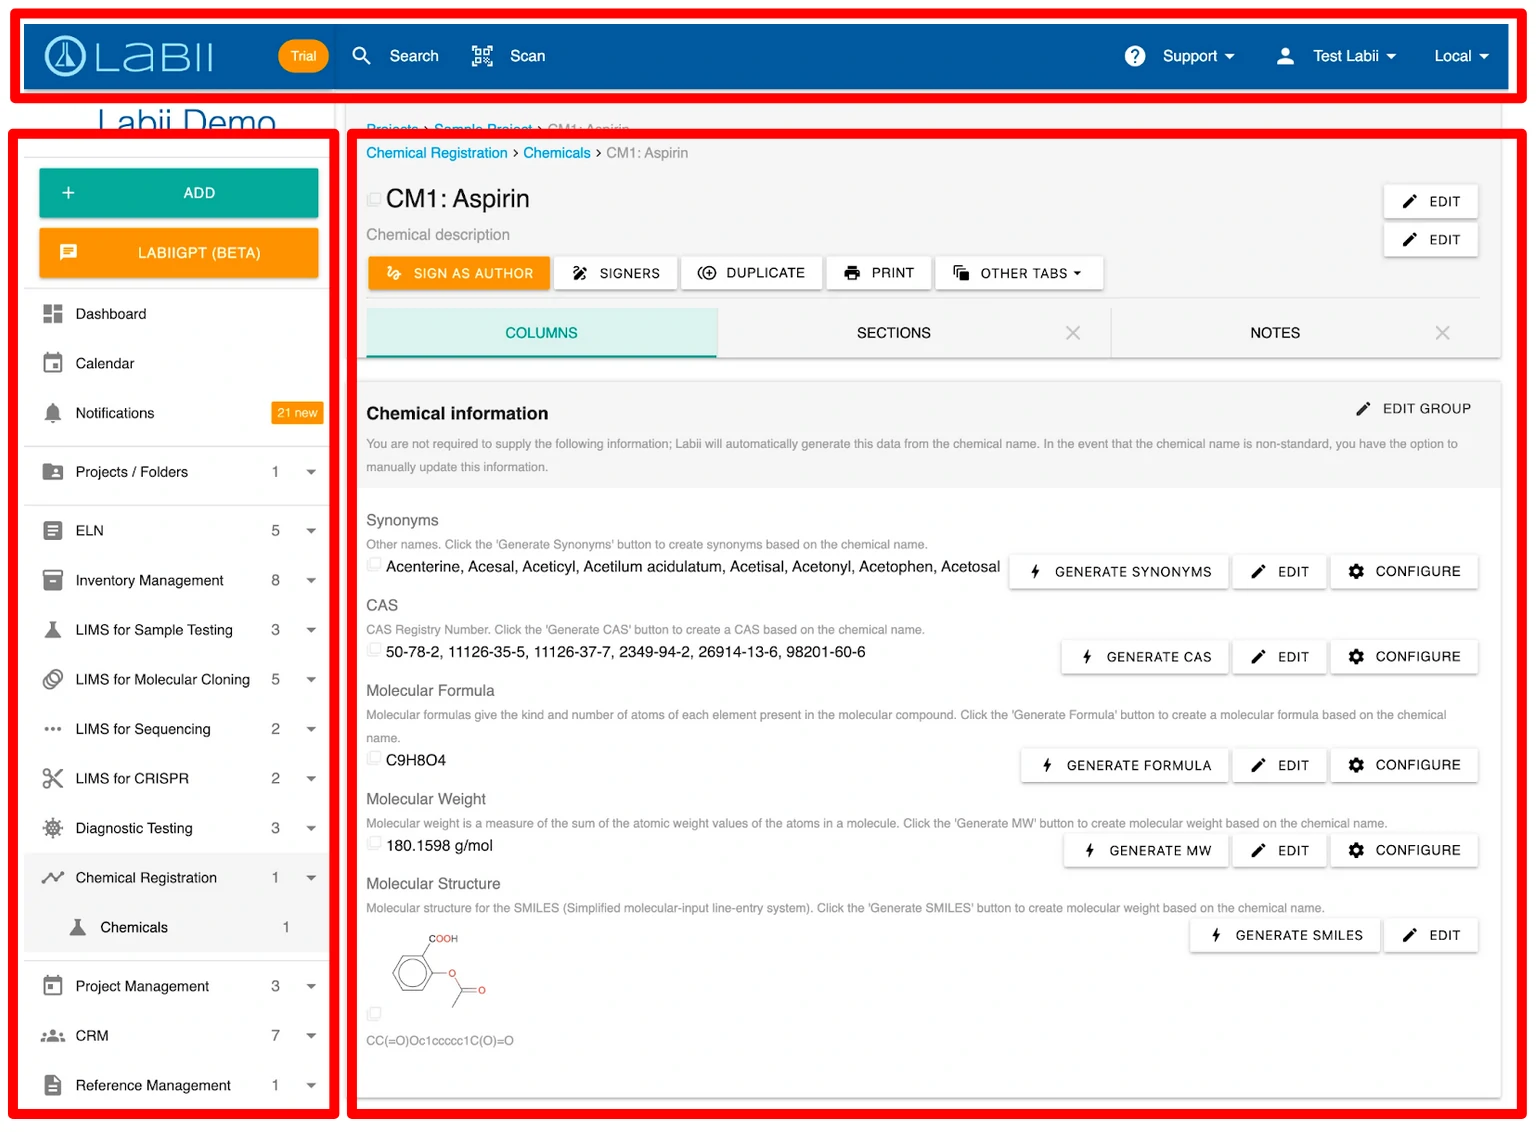Select the checkbox next to Synonyms value

[x=374, y=565]
